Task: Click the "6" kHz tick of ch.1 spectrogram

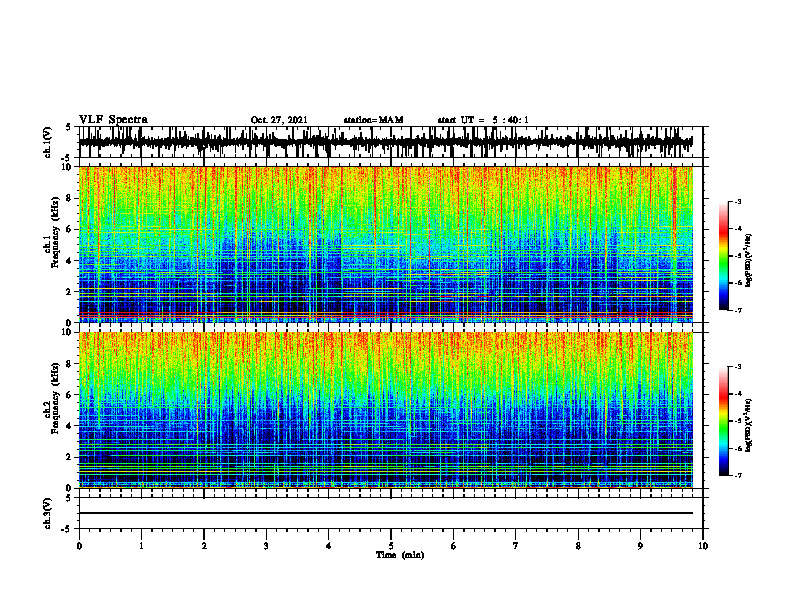Action: [x=71, y=229]
